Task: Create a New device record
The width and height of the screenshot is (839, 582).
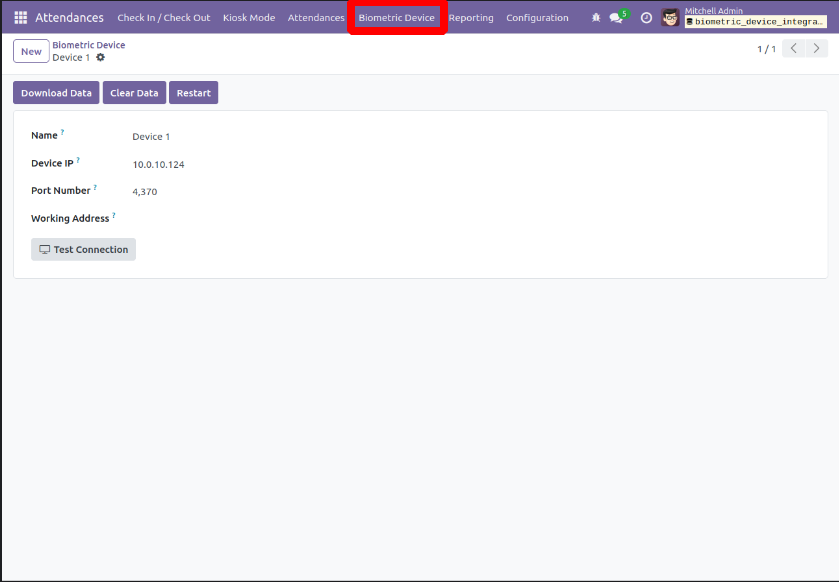Action: 31,51
